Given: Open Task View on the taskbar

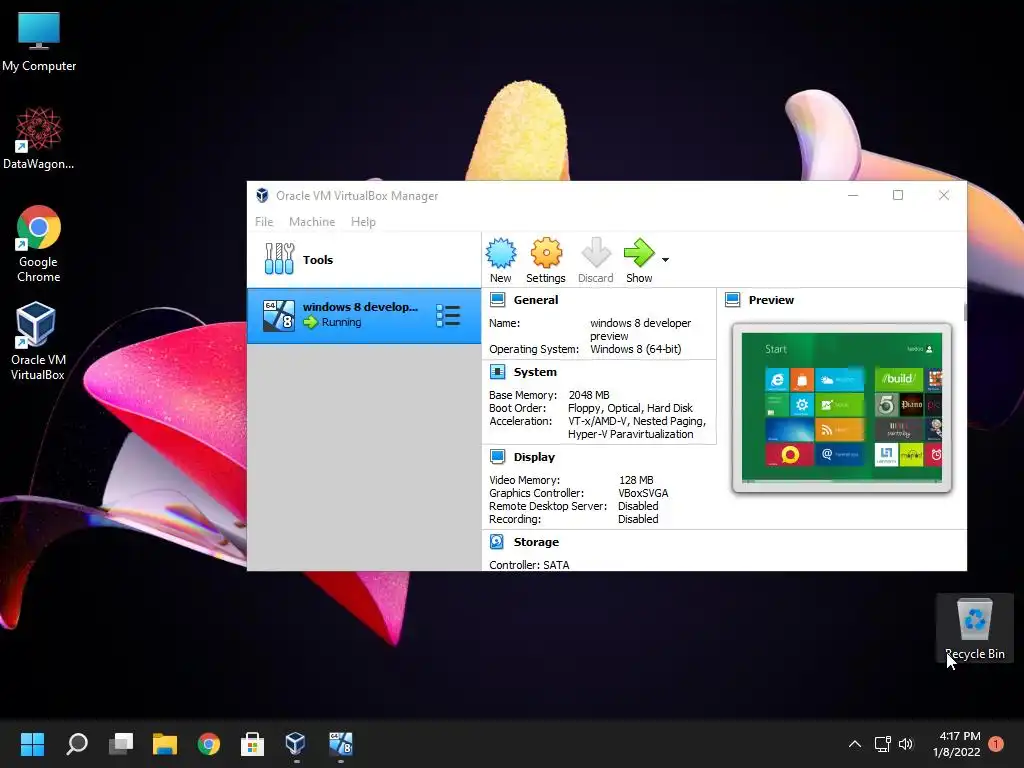Looking at the screenshot, I should (x=121, y=744).
